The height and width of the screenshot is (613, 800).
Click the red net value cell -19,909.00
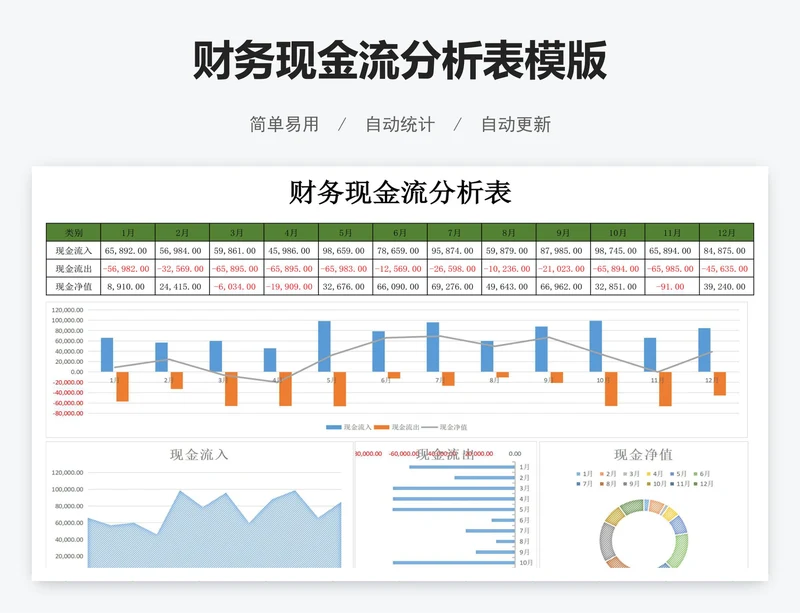(291, 286)
